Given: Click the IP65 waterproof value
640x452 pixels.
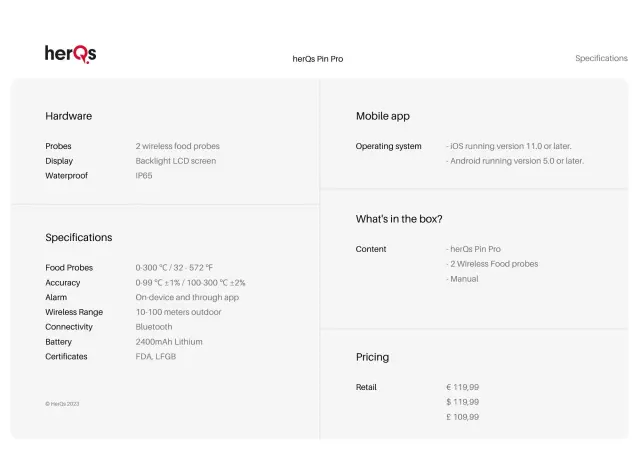Looking at the screenshot, I should (x=144, y=176).
